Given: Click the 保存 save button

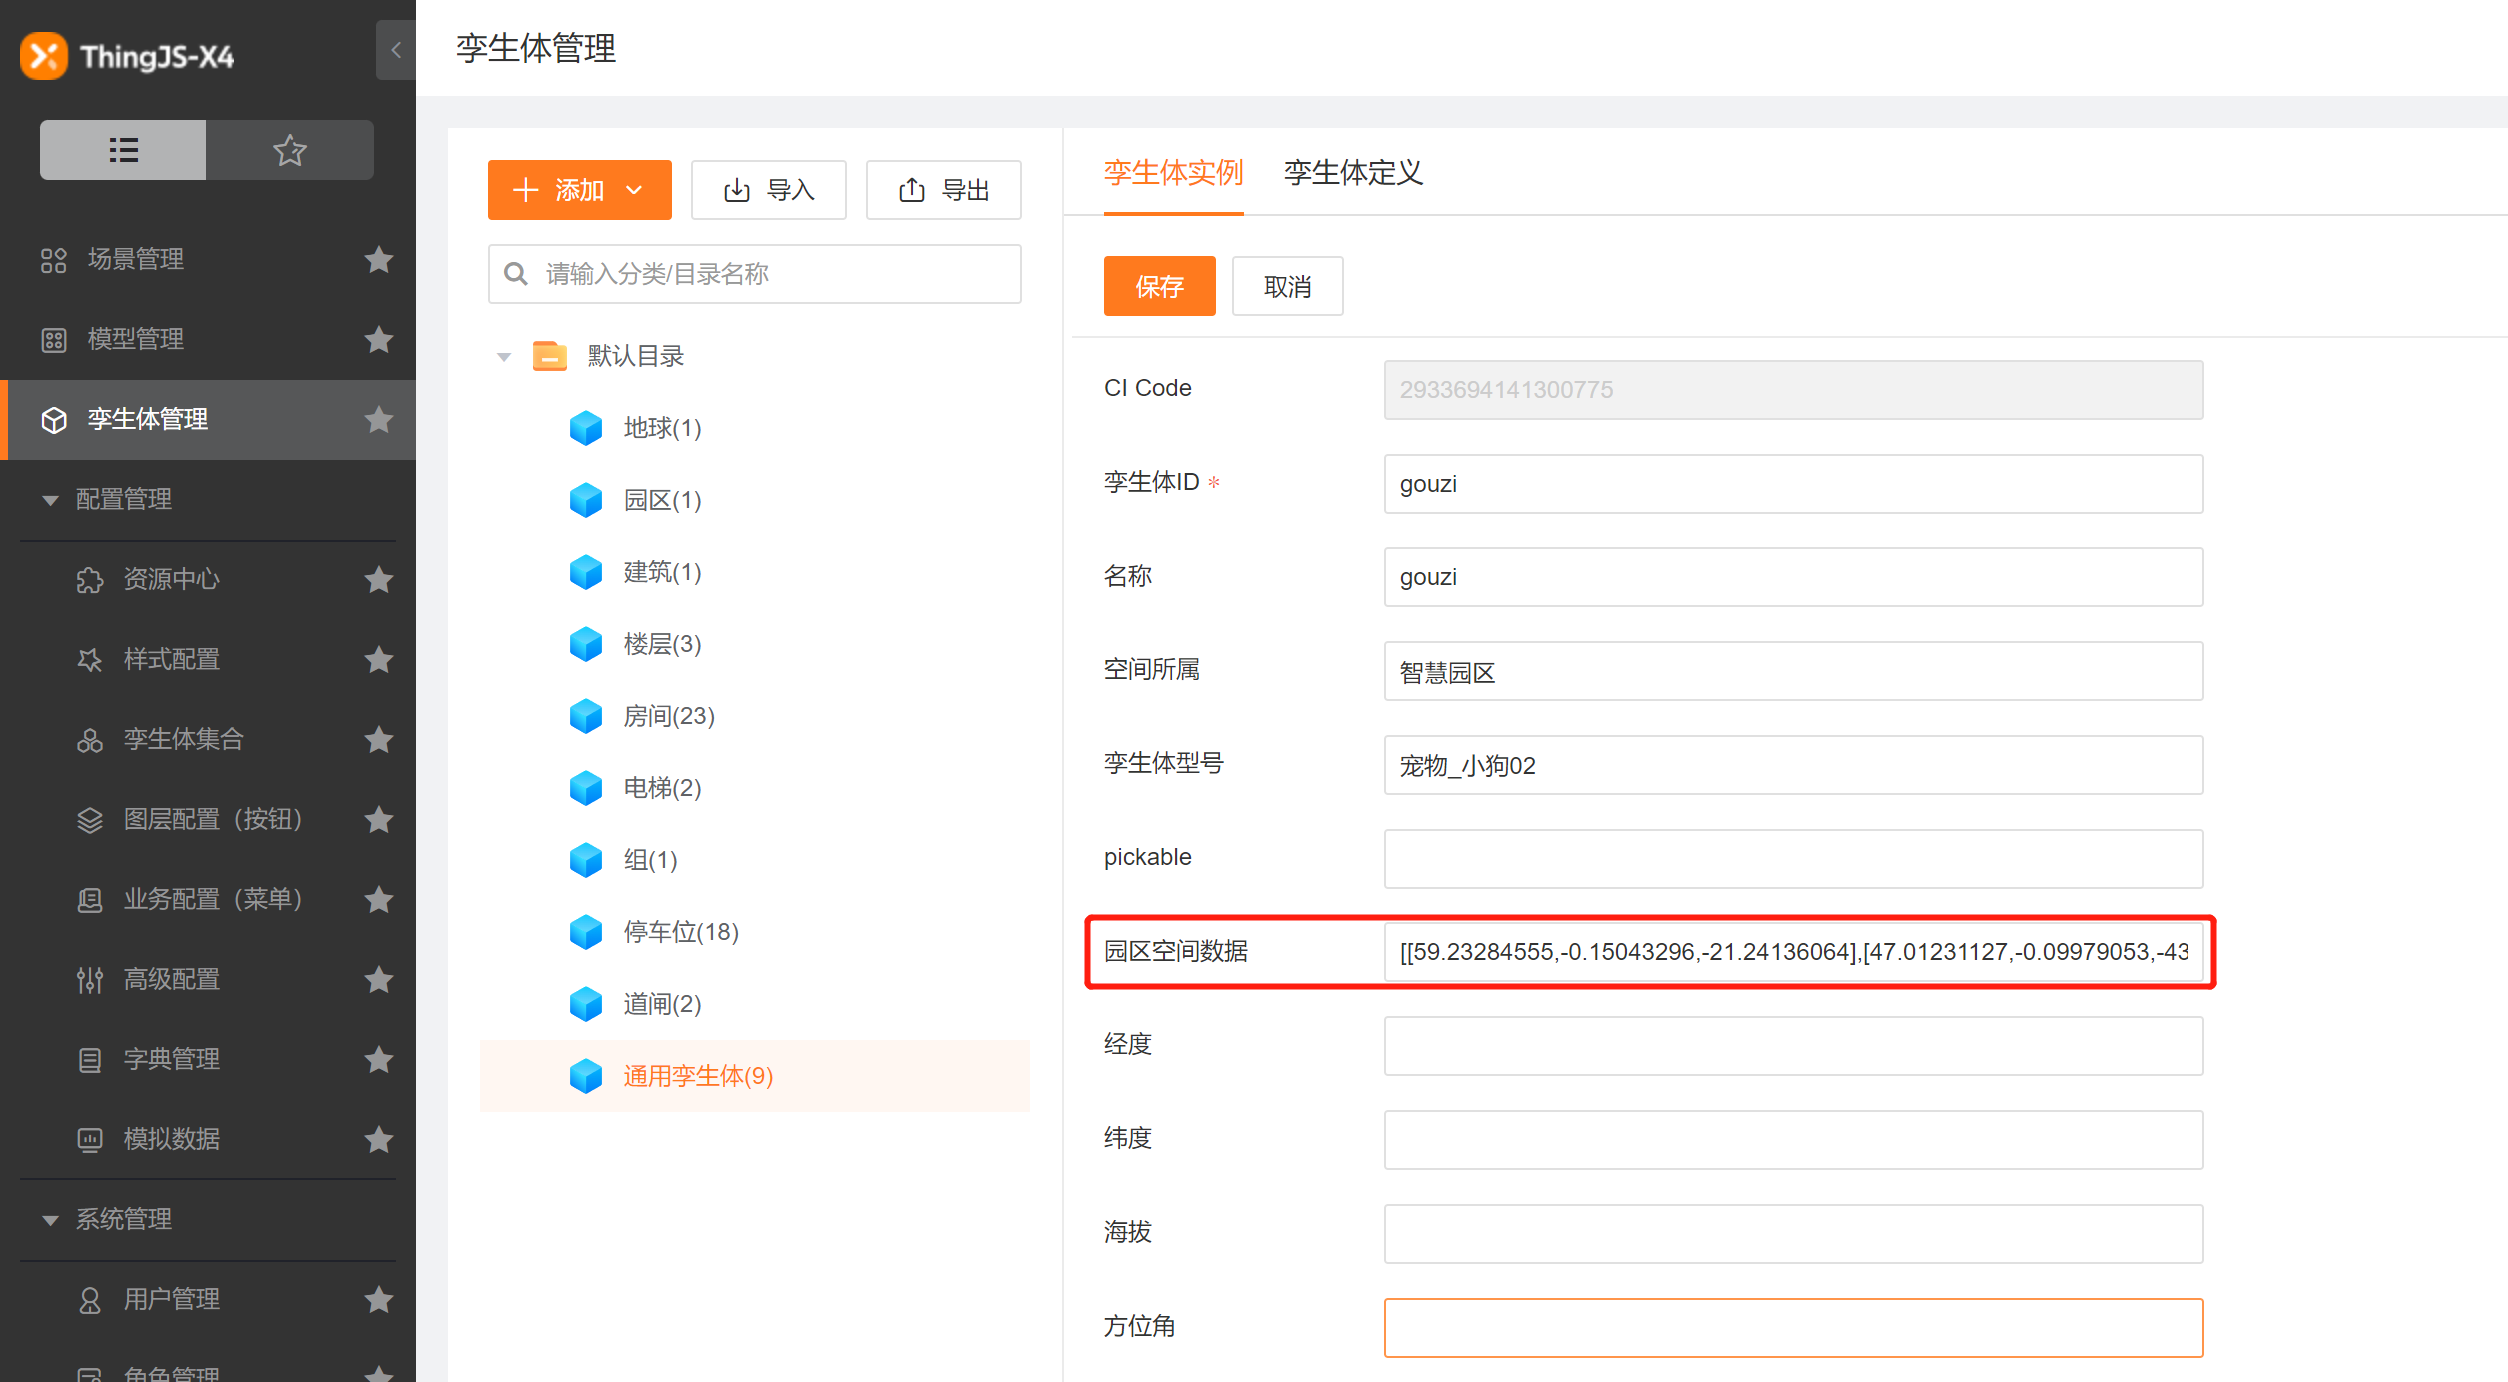Looking at the screenshot, I should point(1160,286).
